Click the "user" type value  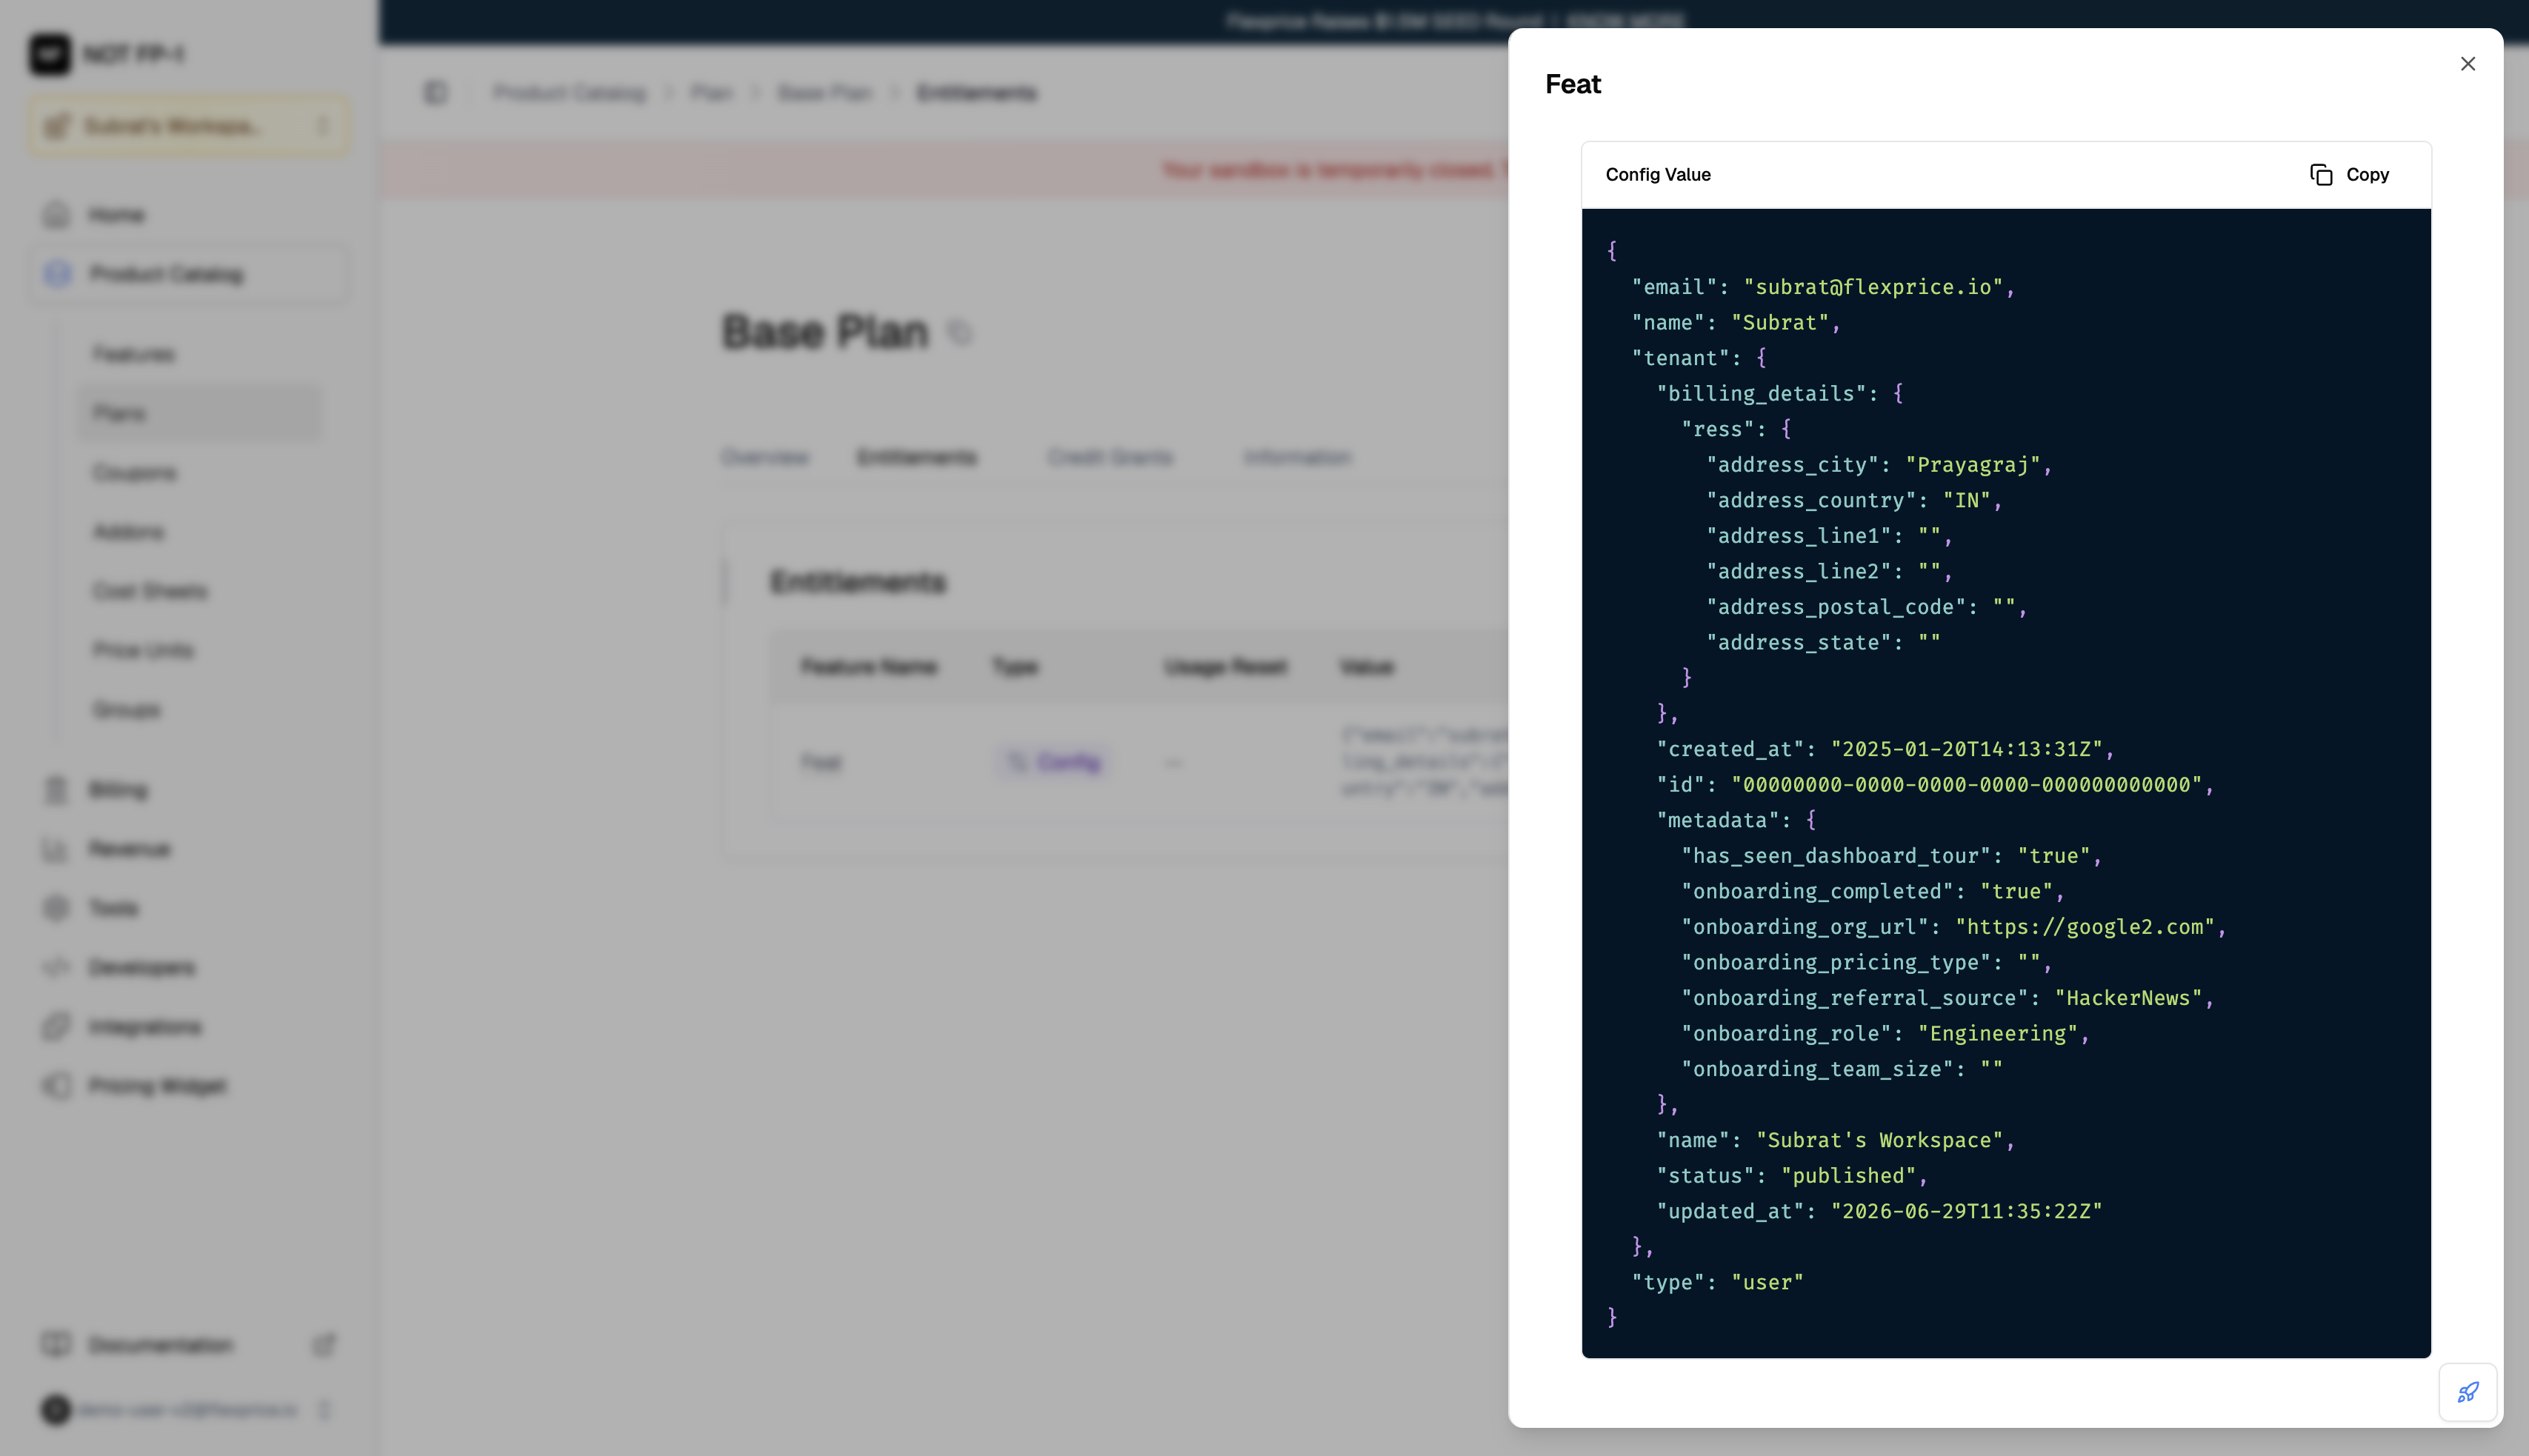click(x=1767, y=1282)
